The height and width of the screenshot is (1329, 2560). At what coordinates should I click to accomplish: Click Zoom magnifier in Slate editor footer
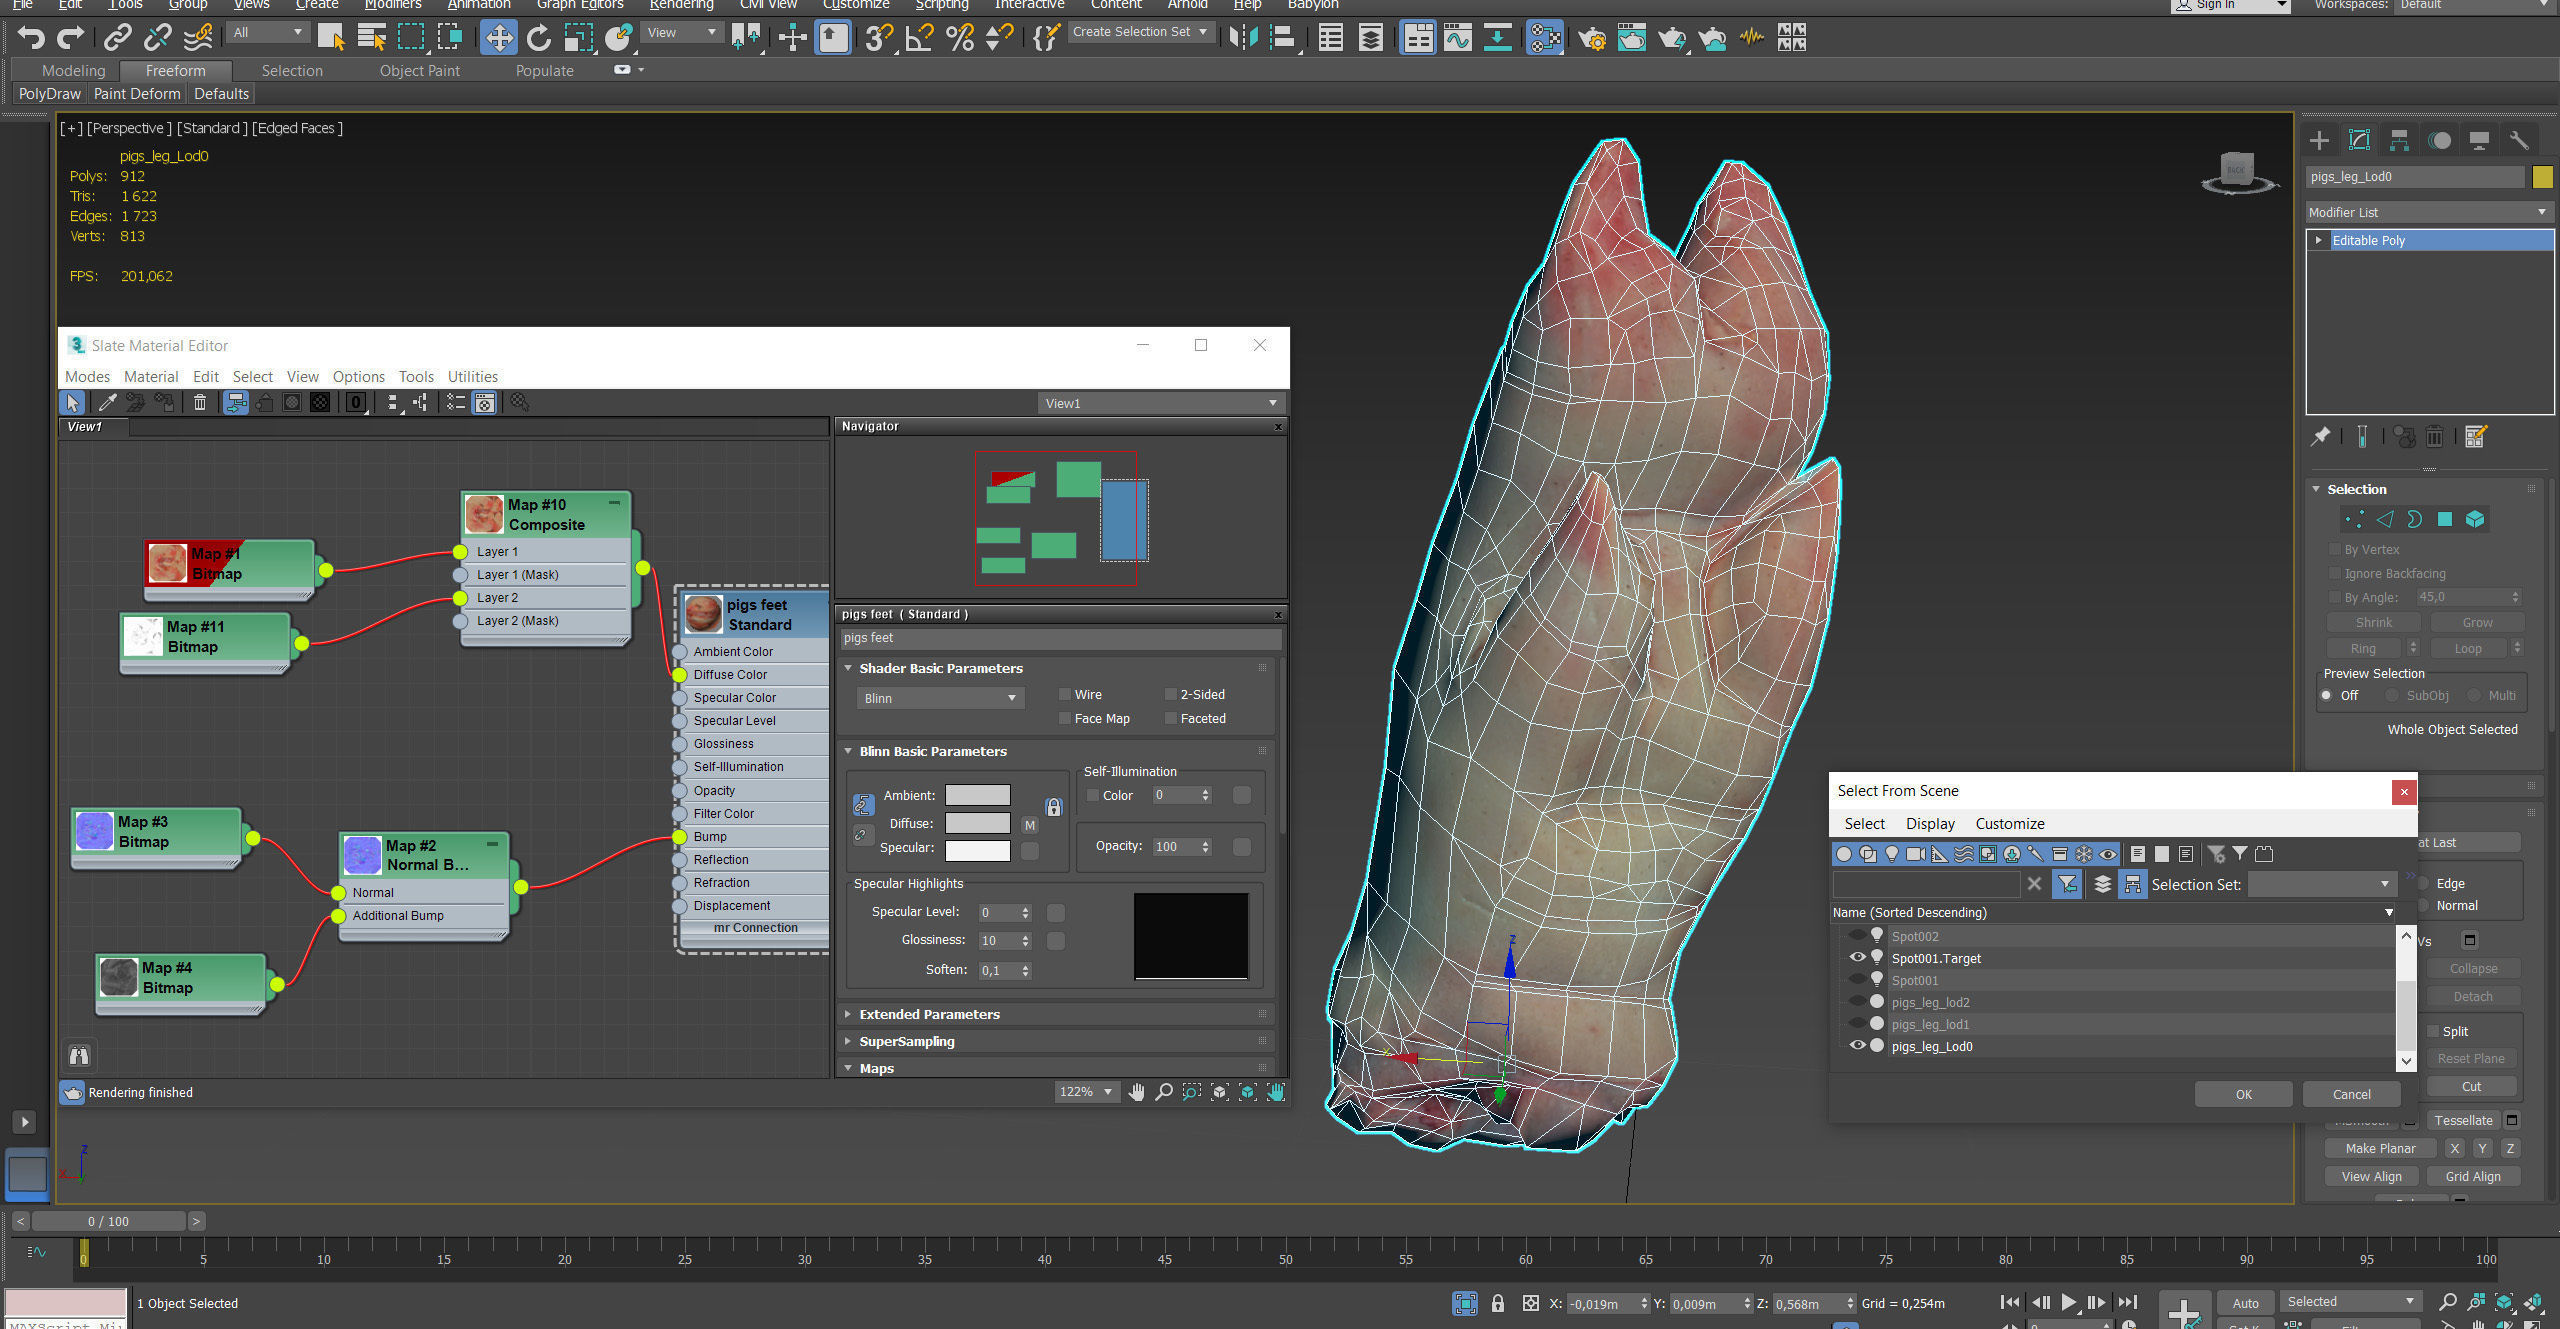tap(1164, 1092)
